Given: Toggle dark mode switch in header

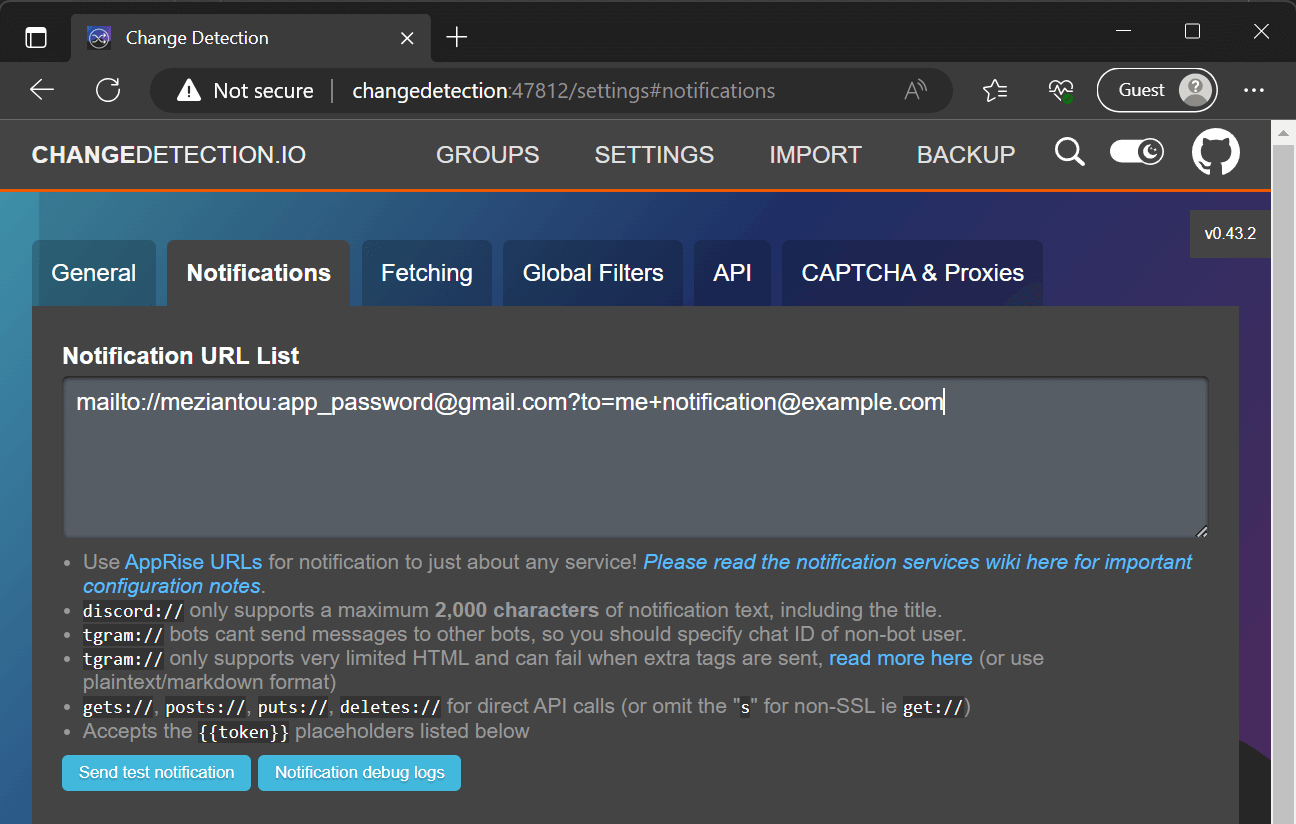Looking at the screenshot, I should click(x=1137, y=152).
